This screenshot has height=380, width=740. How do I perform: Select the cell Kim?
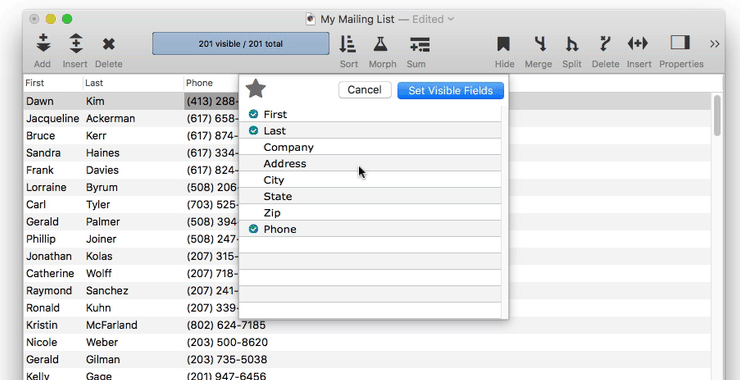[95, 101]
